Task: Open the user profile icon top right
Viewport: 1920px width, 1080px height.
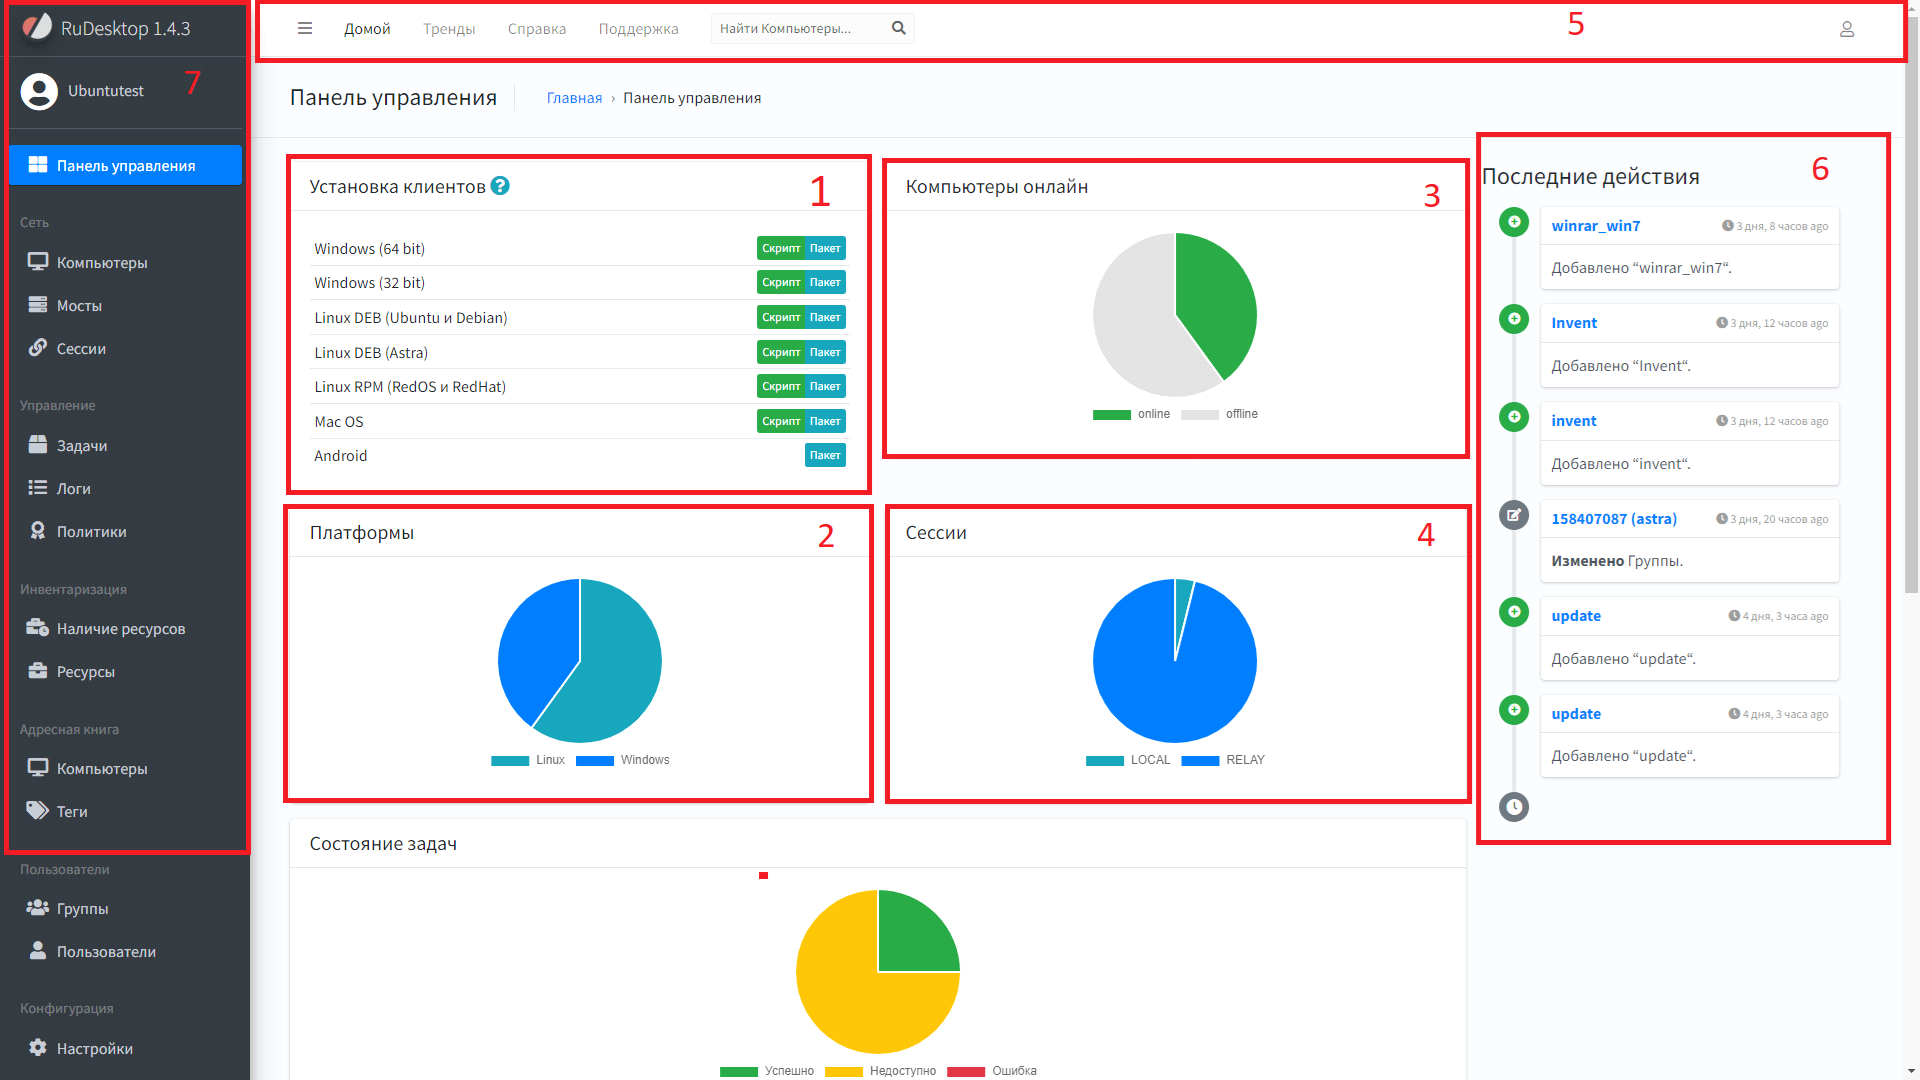Action: tap(1846, 30)
